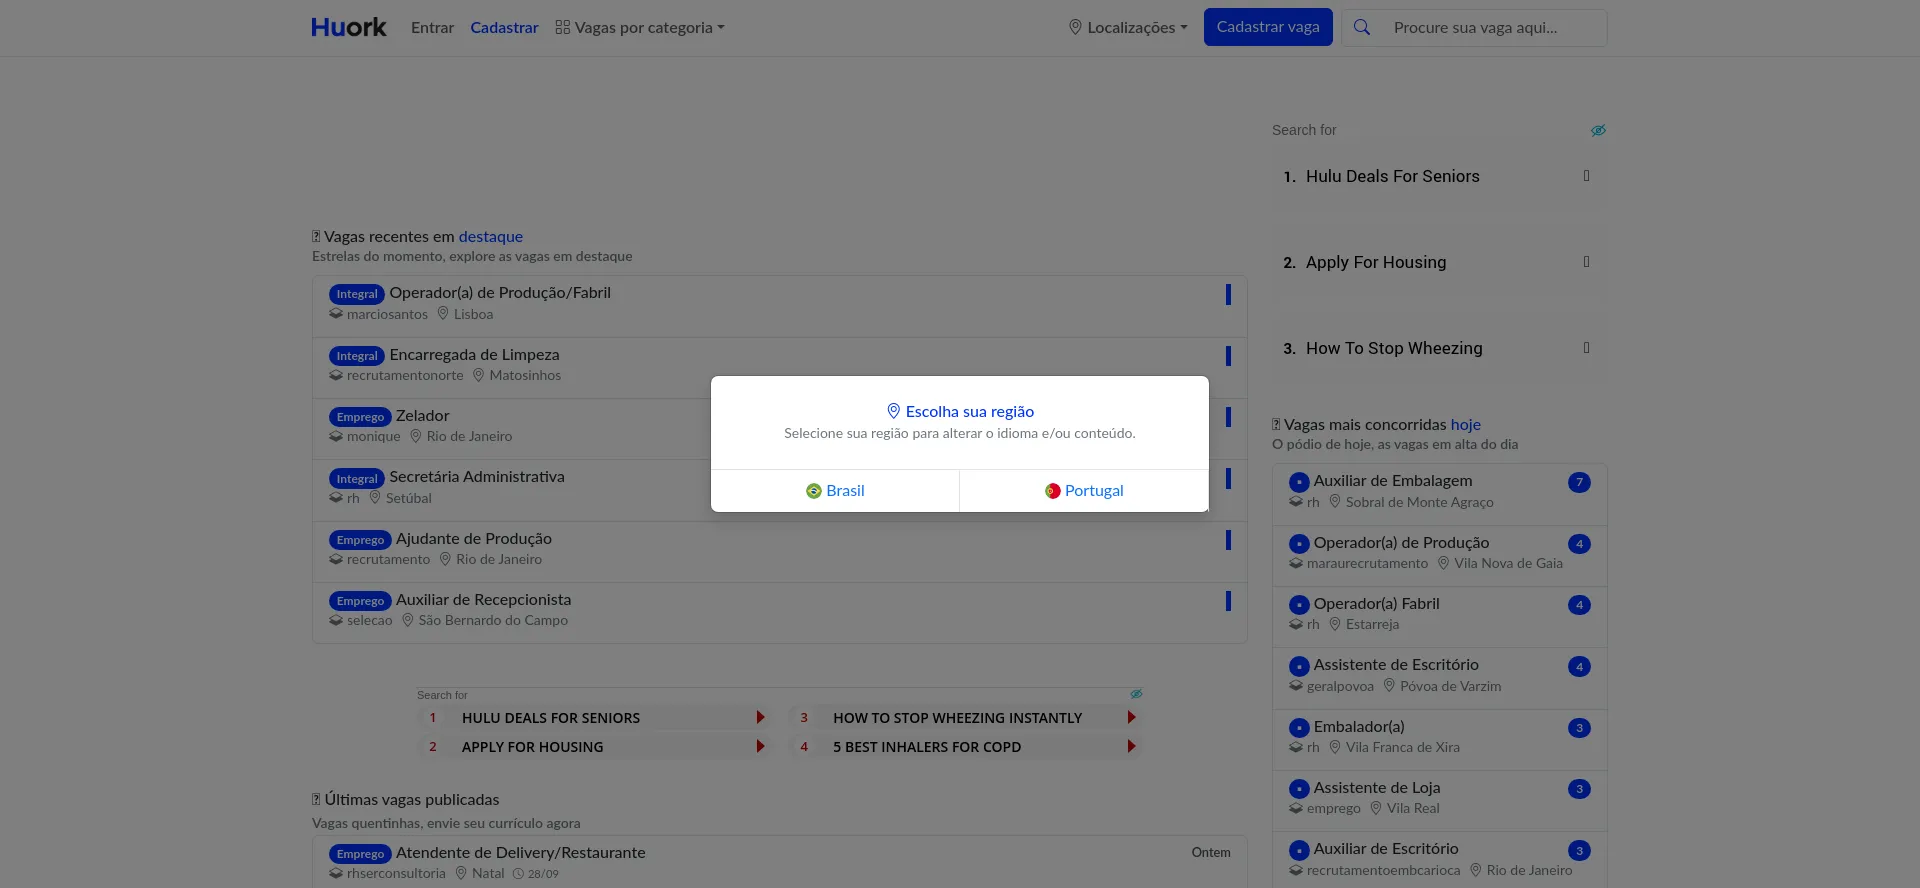This screenshot has width=1920, height=888.
Task: Focus the Procure sua vaga aqui search field
Action: (1494, 28)
